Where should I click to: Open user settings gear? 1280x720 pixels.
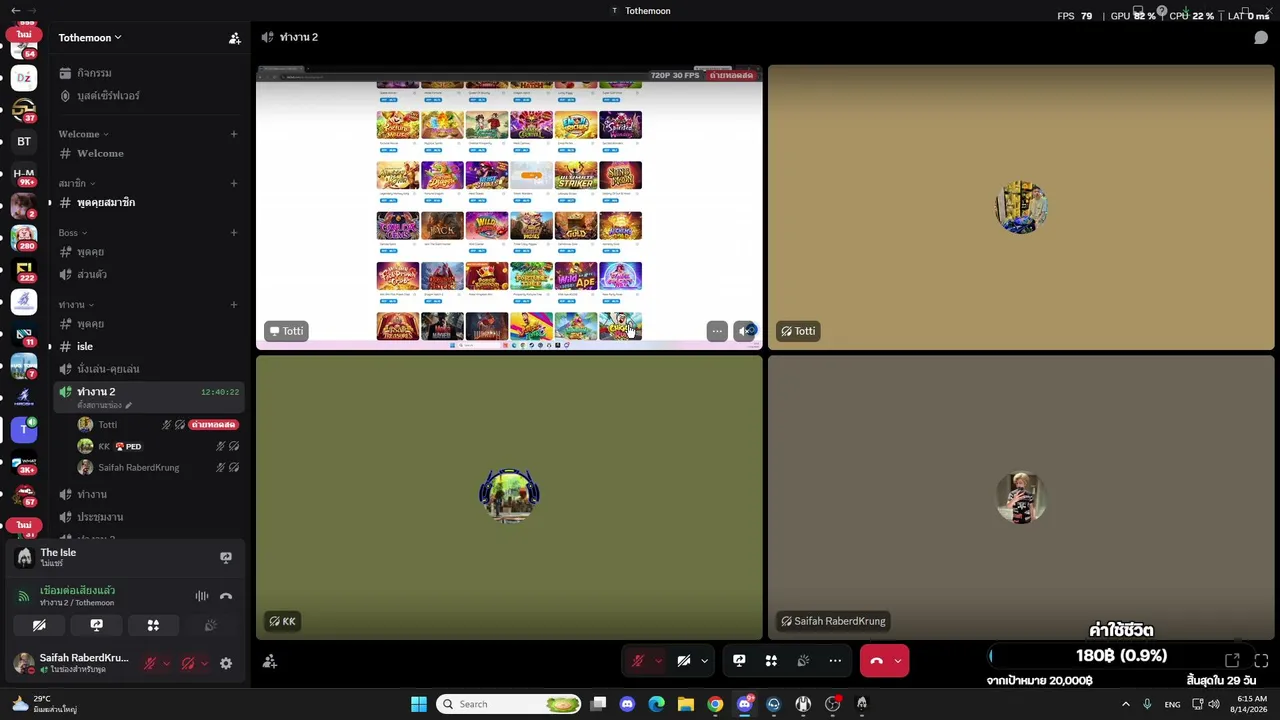click(226, 663)
